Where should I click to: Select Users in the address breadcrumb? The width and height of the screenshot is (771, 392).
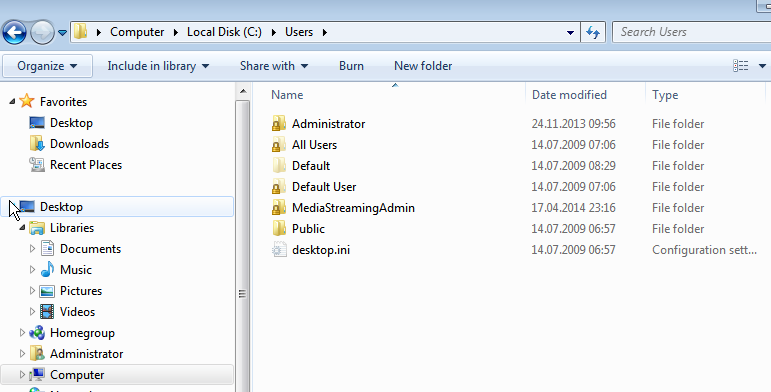(x=299, y=32)
